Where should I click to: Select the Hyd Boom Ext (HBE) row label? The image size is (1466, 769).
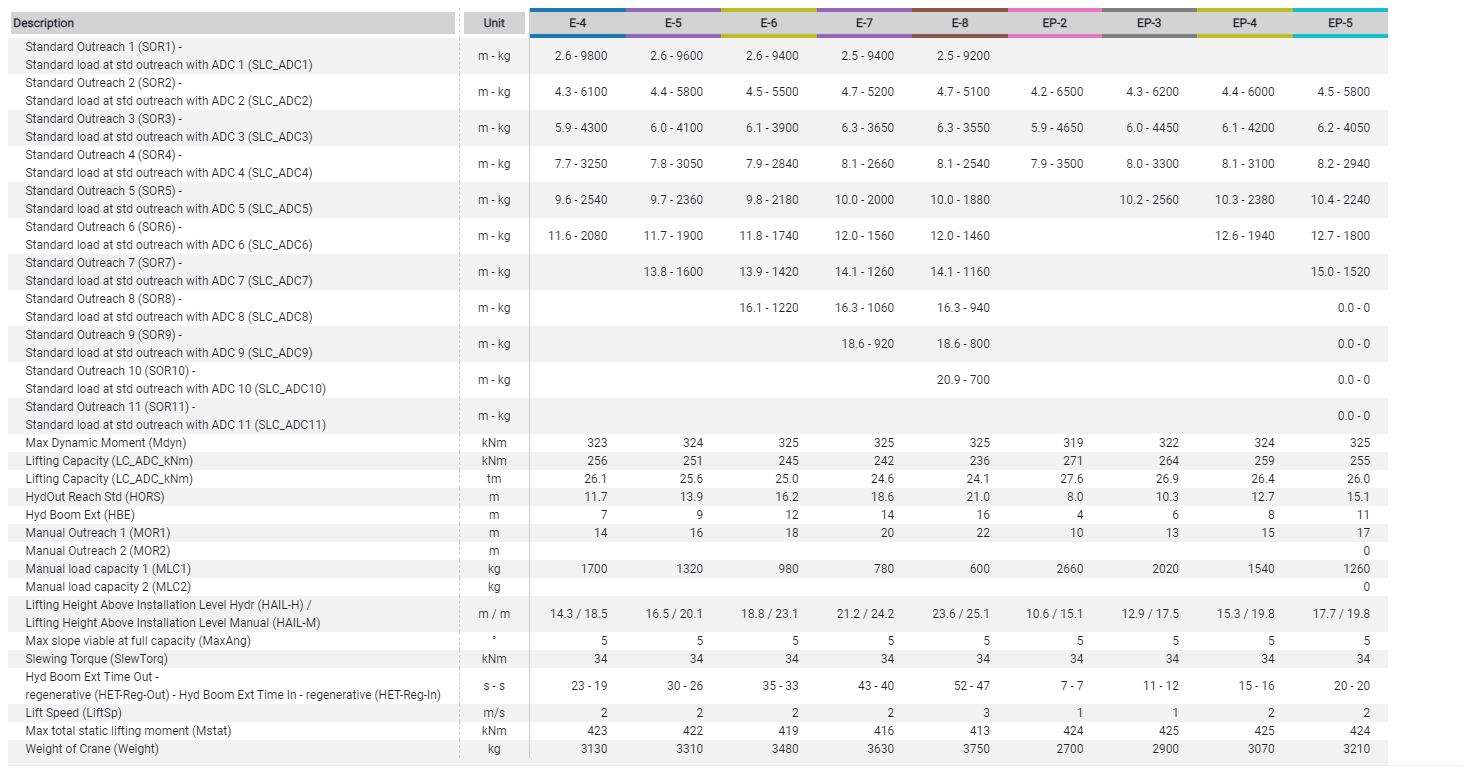pyautogui.click(x=79, y=515)
